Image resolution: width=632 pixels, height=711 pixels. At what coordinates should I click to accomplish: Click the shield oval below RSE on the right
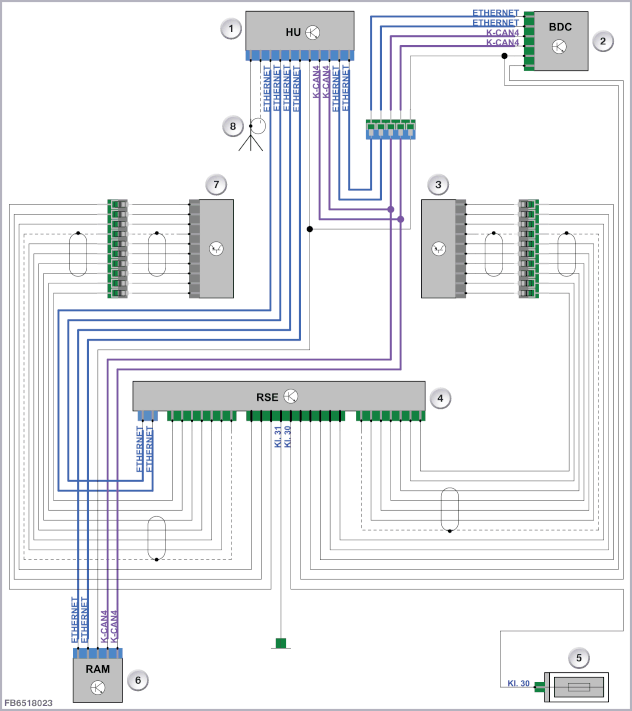[x=450, y=509]
